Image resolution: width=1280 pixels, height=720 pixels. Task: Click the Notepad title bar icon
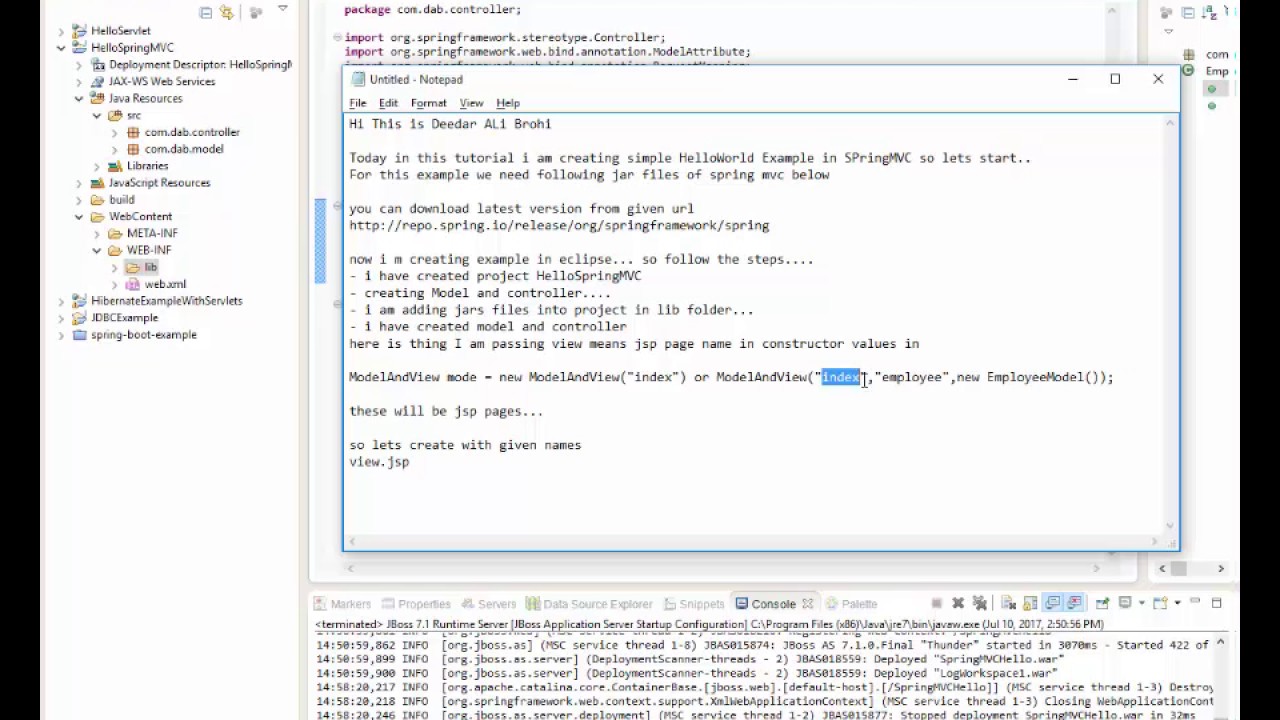[x=357, y=79]
